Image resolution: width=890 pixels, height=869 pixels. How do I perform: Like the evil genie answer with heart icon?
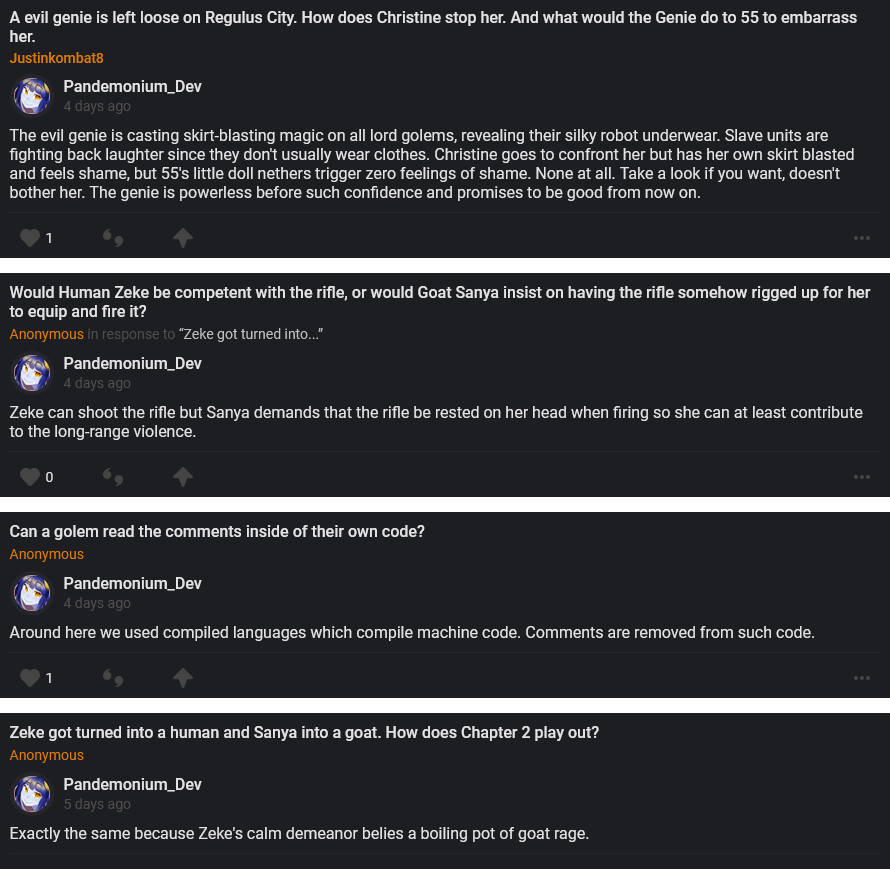[x=30, y=238]
